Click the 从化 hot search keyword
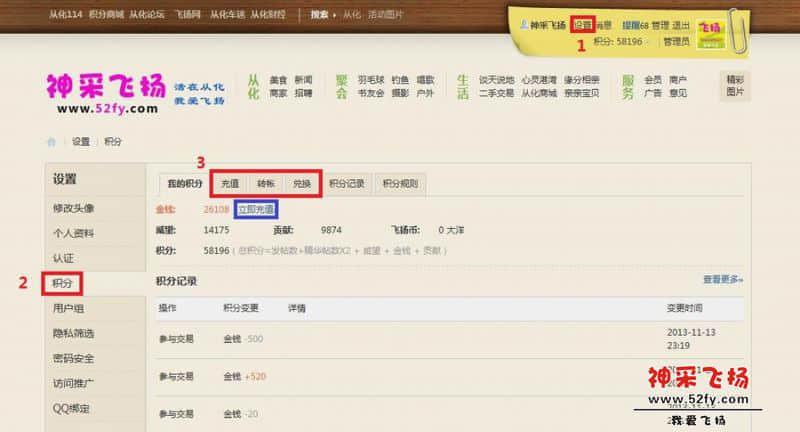Image resolution: width=800 pixels, height=432 pixels. coord(352,15)
